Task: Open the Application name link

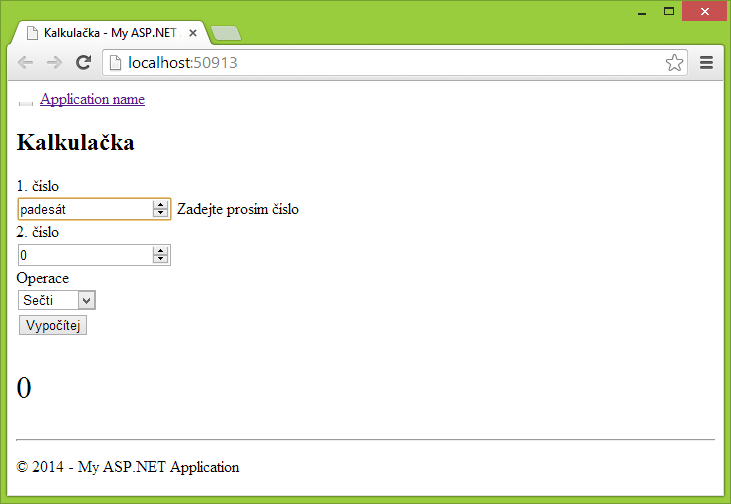Action: [92, 99]
